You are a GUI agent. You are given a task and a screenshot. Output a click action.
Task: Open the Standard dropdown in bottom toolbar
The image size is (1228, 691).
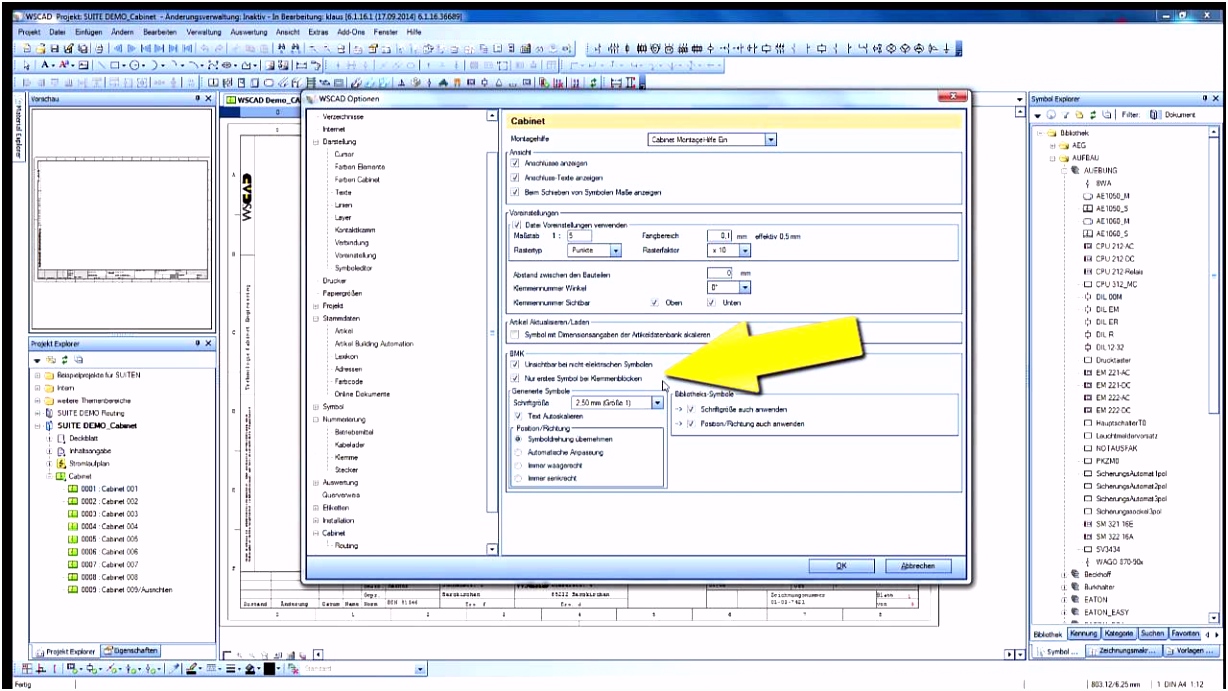tap(421, 669)
